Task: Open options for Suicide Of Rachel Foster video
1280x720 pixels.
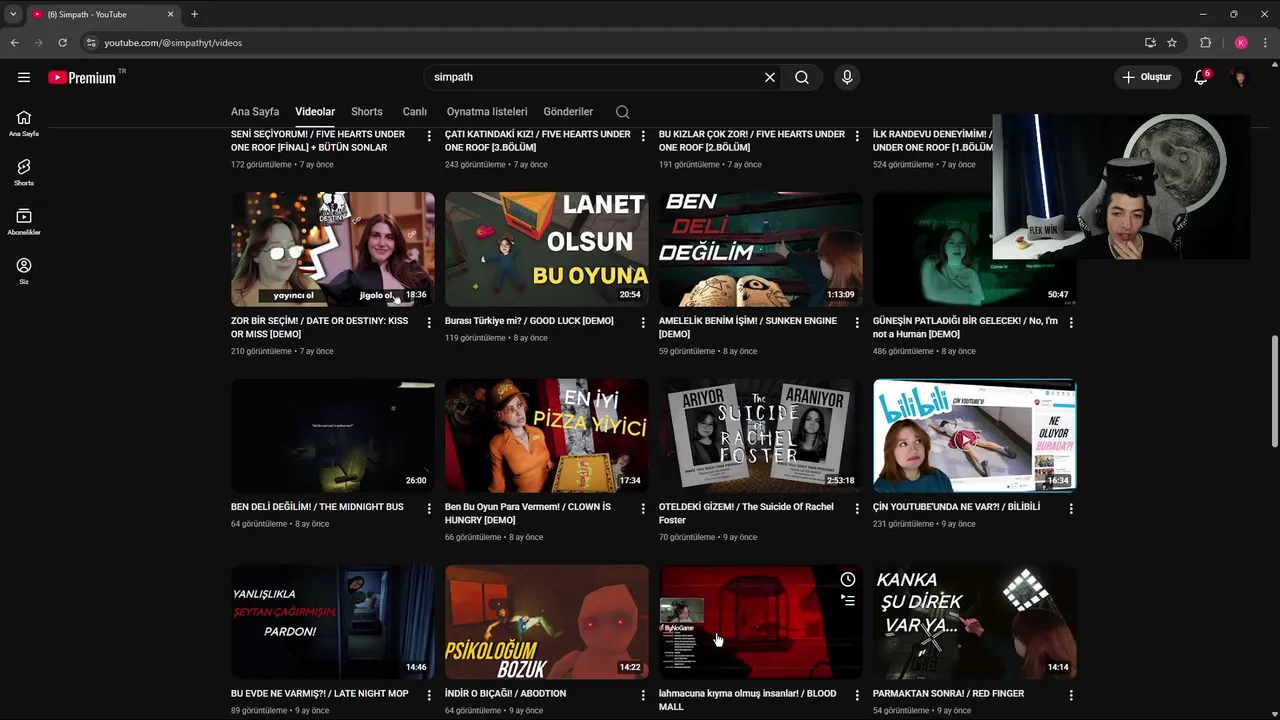Action: [x=857, y=509]
